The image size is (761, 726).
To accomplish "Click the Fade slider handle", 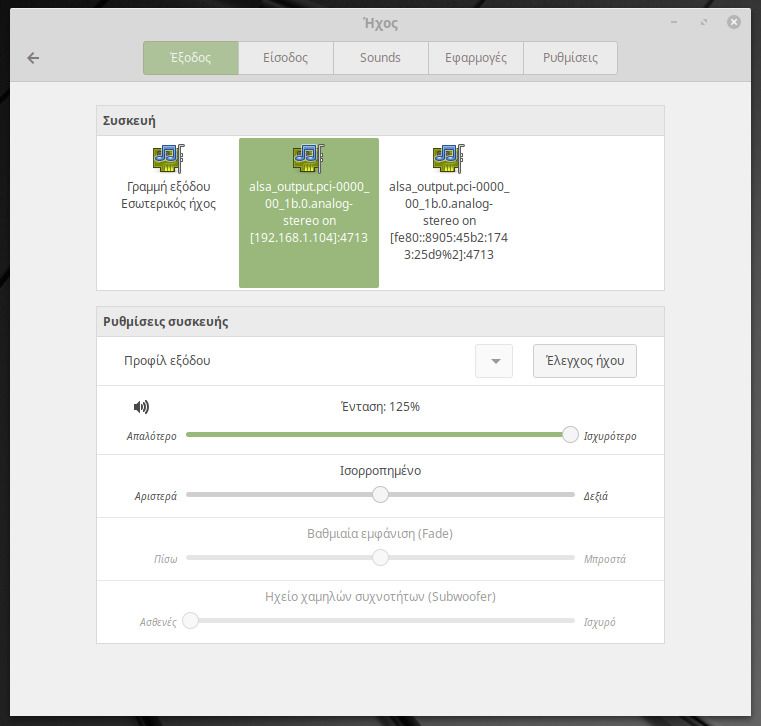I will 380,557.
